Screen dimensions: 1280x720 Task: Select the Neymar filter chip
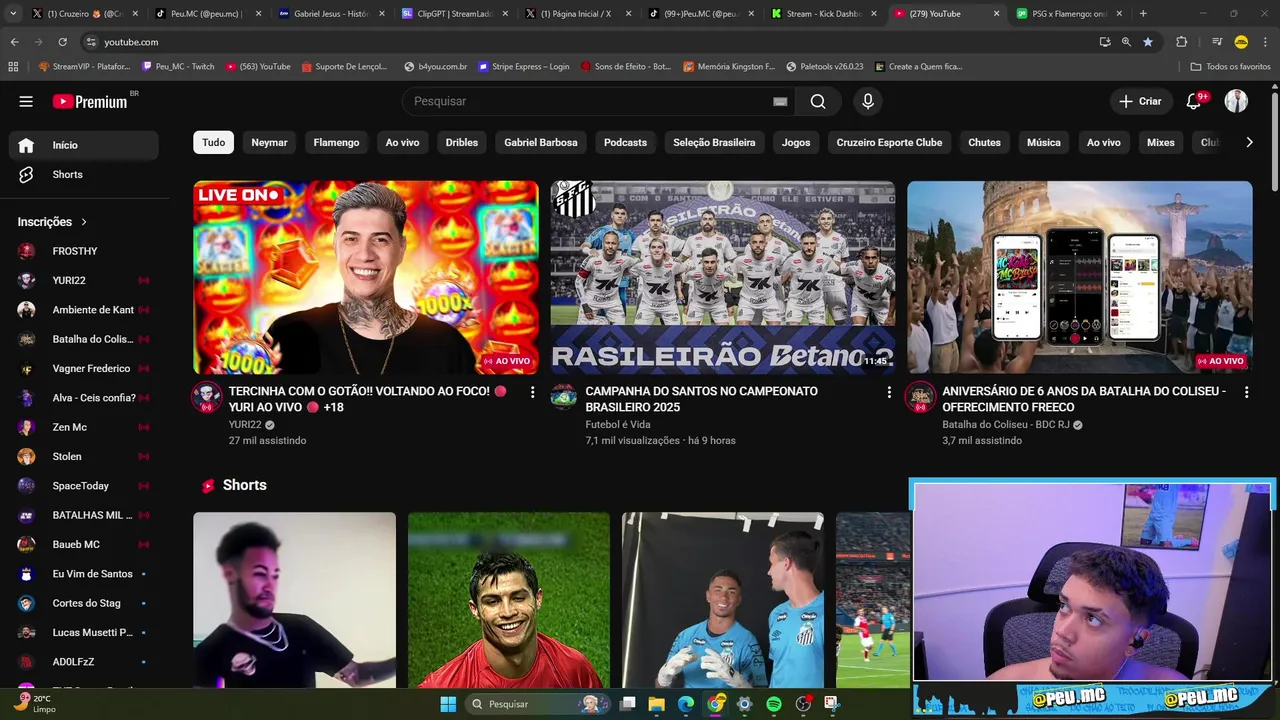(269, 142)
